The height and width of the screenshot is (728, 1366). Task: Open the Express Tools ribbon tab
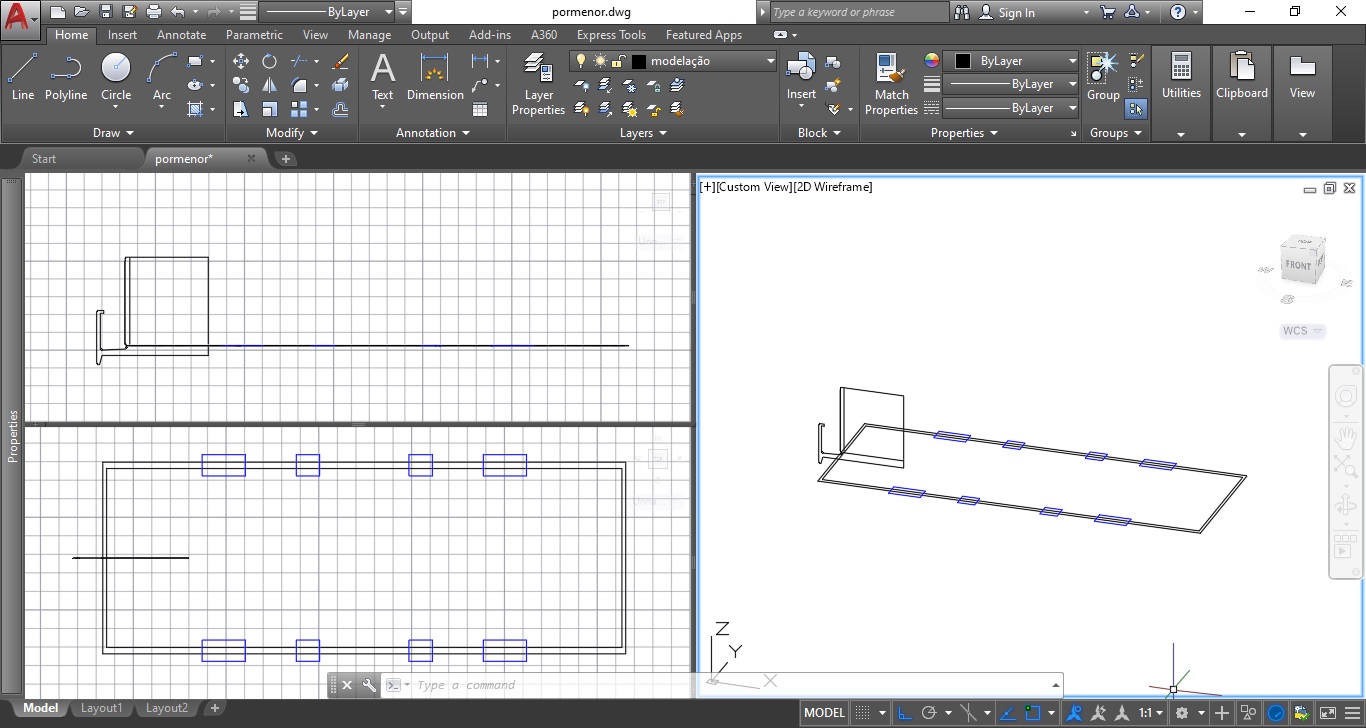pyautogui.click(x=611, y=34)
